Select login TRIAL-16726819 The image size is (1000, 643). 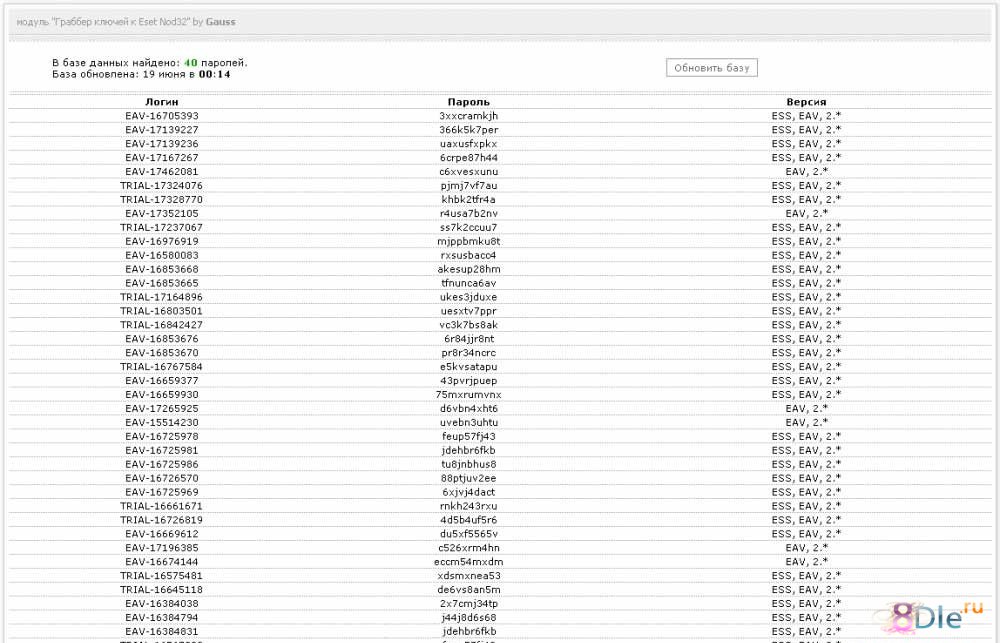(161, 520)
